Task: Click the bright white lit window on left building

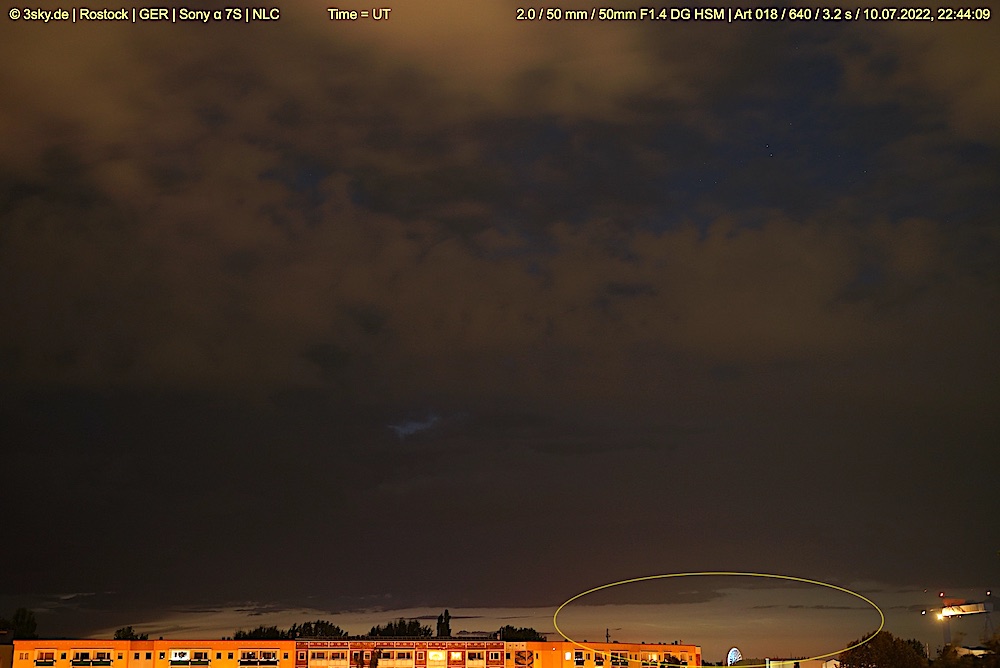Action: tap(180, 656)
